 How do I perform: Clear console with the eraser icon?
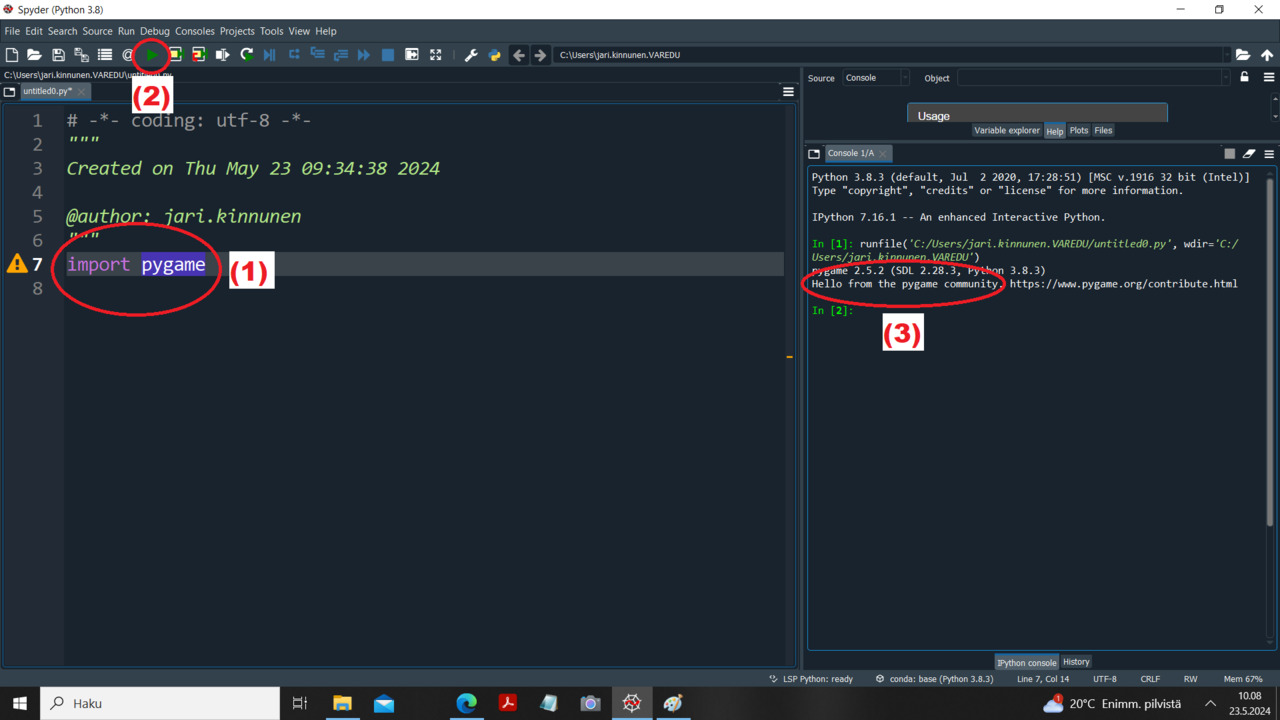point(1249,153)
